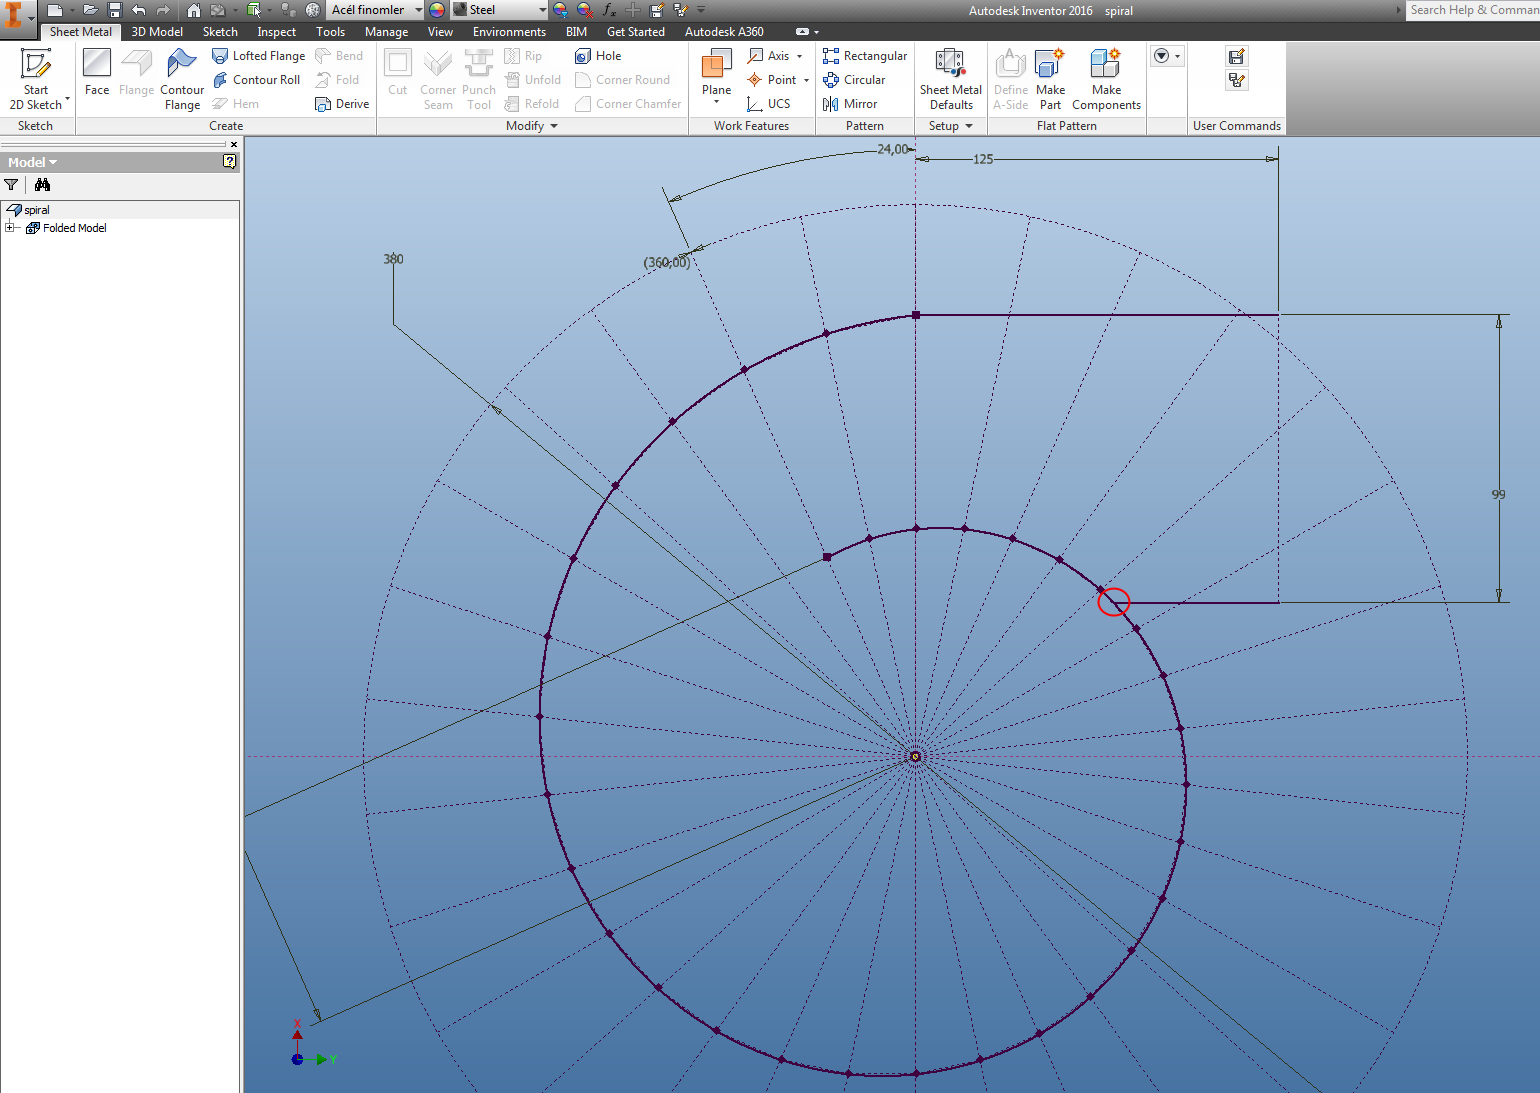Image resolution: width=1540 pixels, height=1093 pixels.
Task: Select the Contour Roll tool
Action: (x=256, y=80)
